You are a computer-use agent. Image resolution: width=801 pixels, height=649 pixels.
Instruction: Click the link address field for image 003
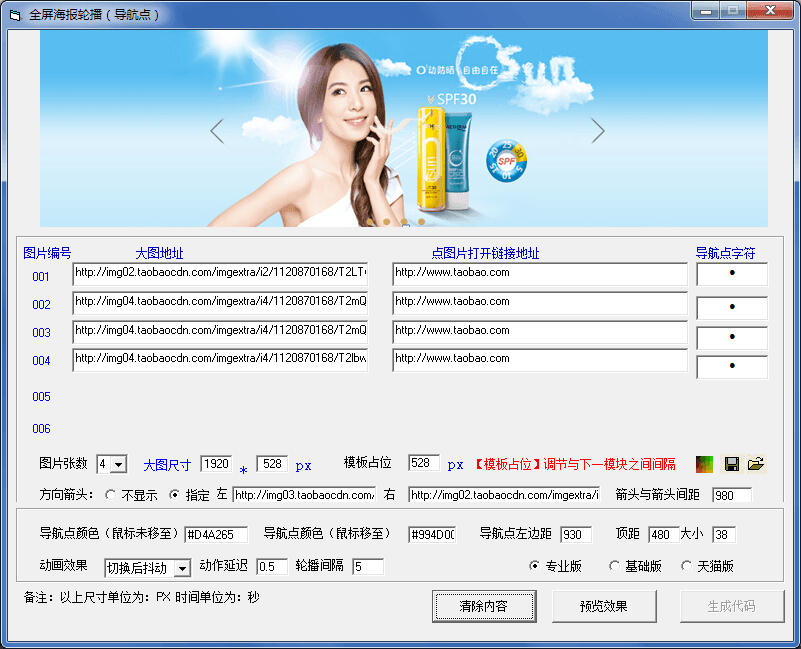pos(539,331)
